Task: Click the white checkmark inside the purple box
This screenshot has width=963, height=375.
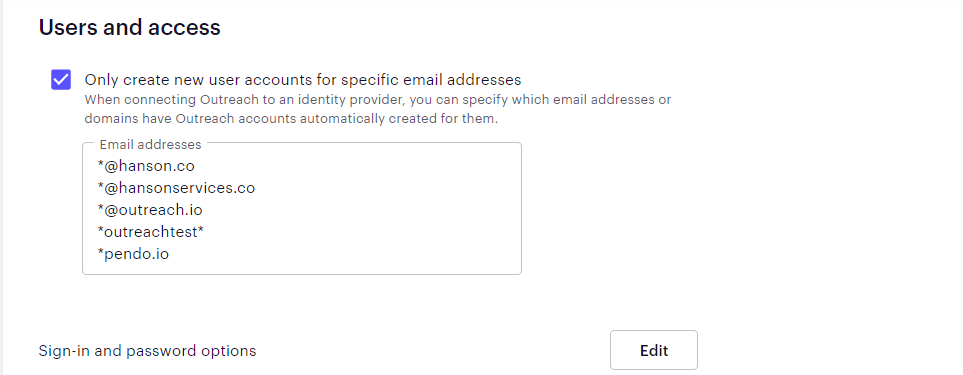Action: tap(61, 80)
